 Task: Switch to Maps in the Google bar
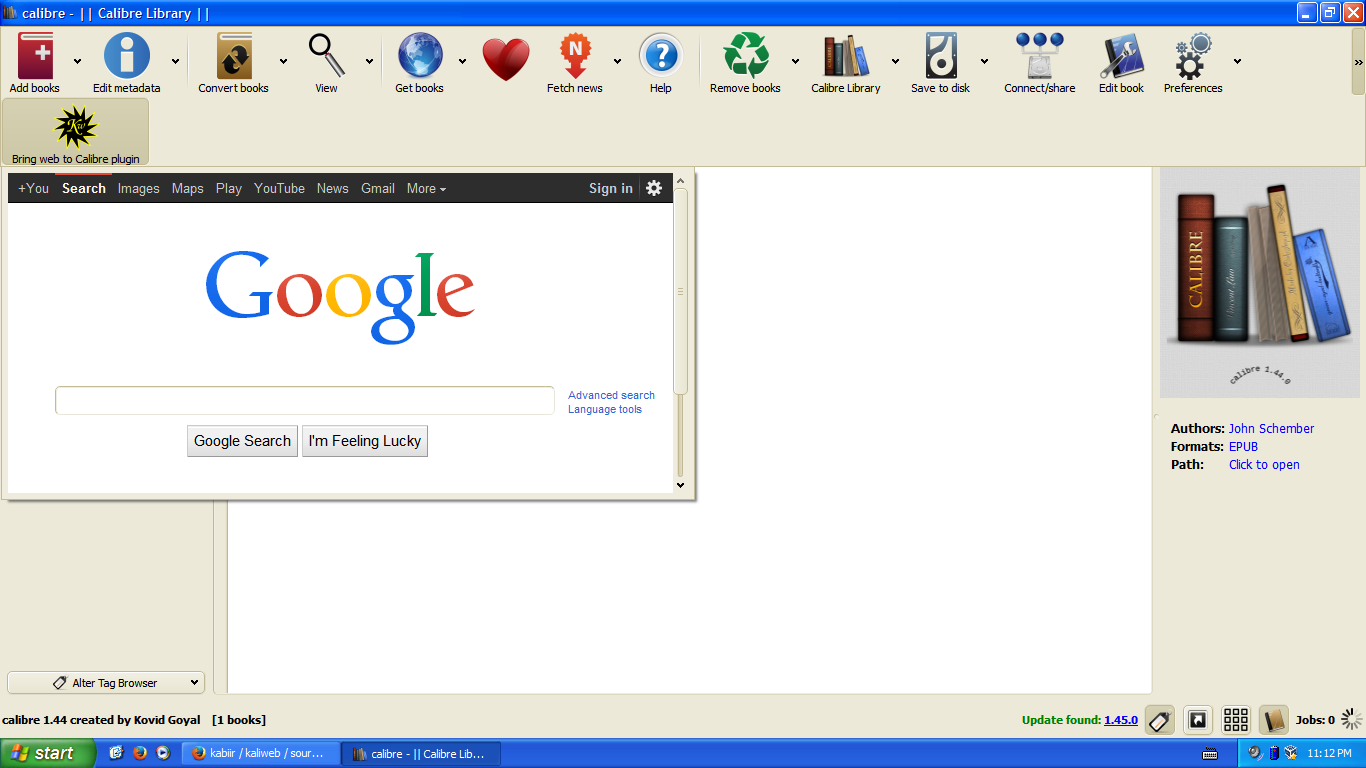[x=187, y=188]
